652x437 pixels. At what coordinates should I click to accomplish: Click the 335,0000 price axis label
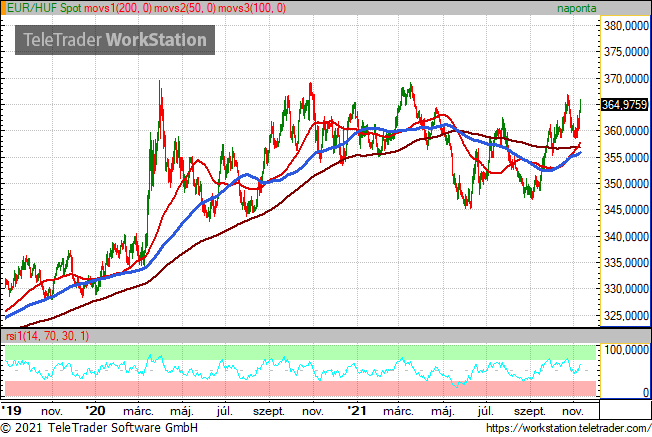[x=626, y=263]
